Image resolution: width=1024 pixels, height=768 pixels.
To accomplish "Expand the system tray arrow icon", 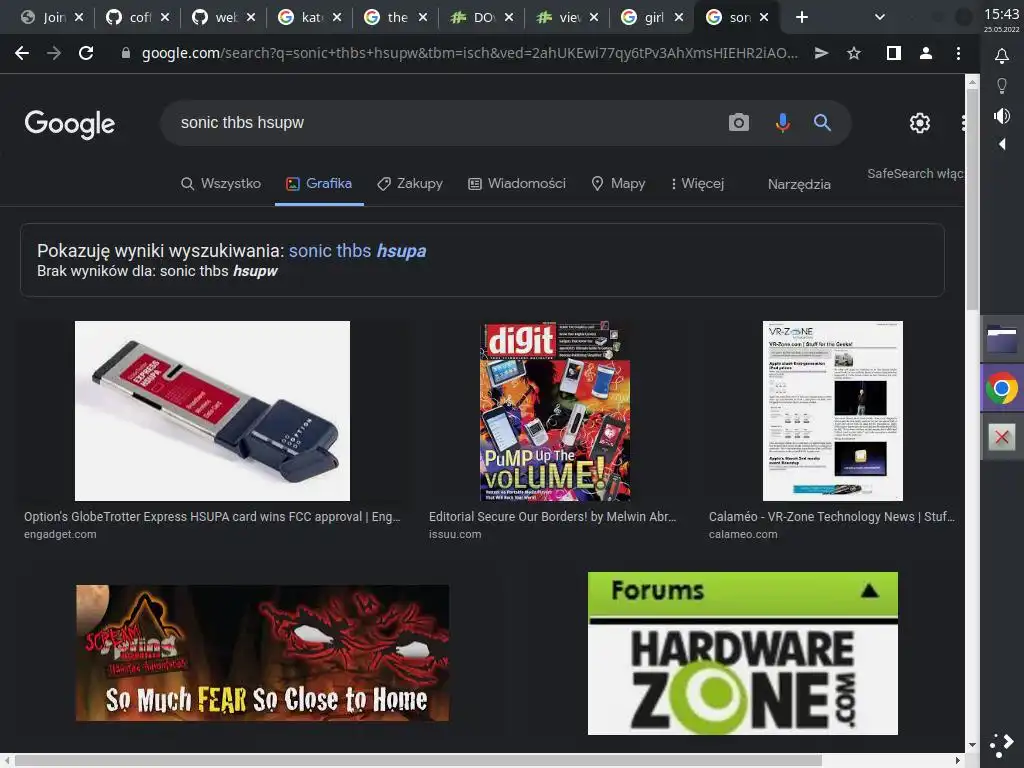I will [1002, 144].
